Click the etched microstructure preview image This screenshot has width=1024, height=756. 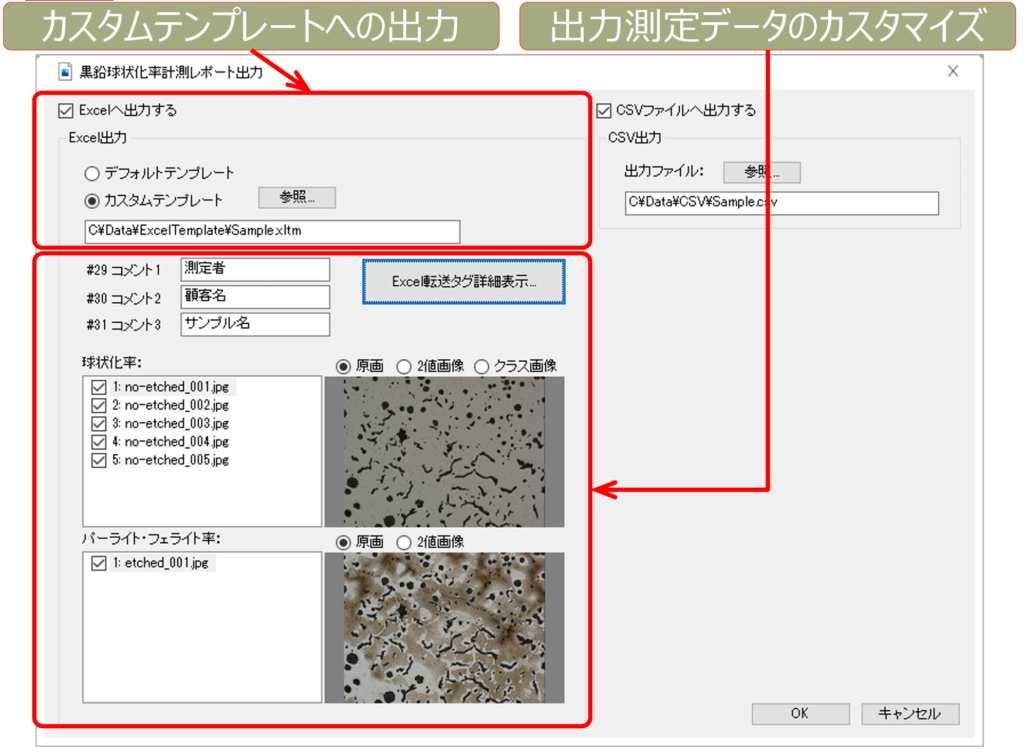coord(444,627)
